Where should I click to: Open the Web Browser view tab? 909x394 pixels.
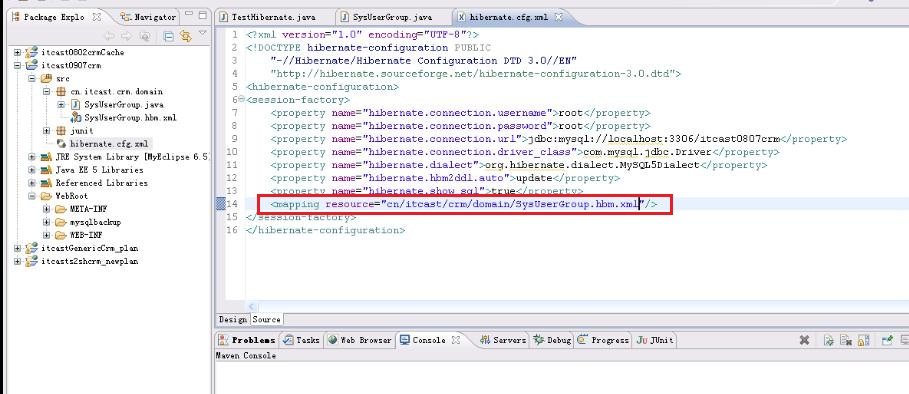pyautogui.click(x=359, y=340)
